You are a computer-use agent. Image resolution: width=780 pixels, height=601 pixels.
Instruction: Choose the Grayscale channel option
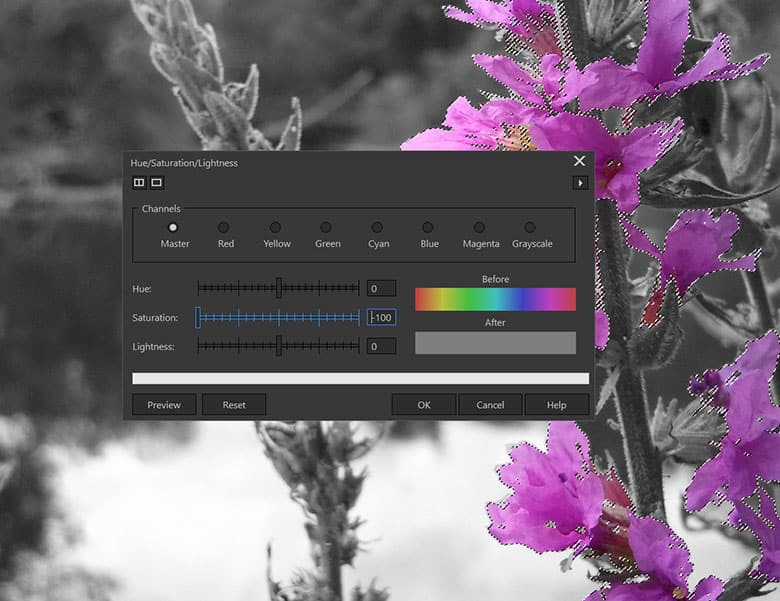coord(530,228)
